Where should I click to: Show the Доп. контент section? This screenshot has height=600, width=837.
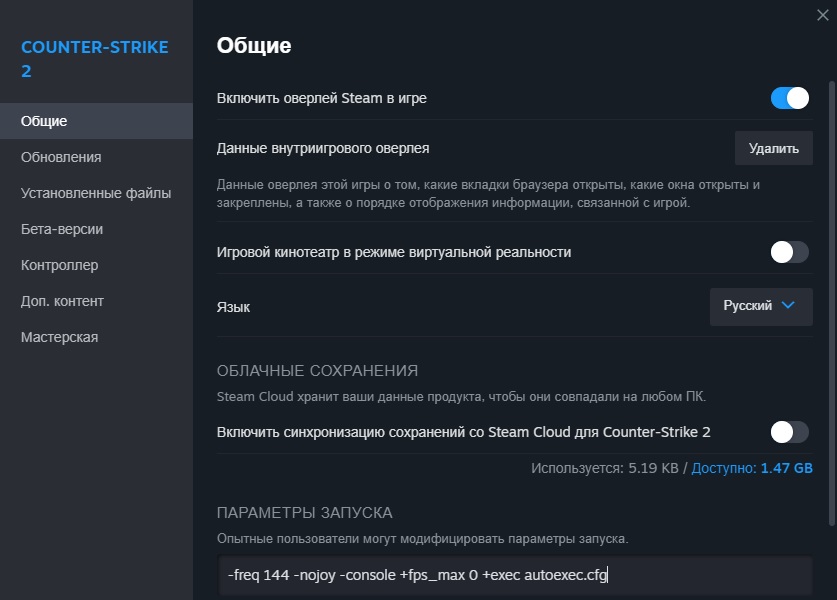point(62,301)
